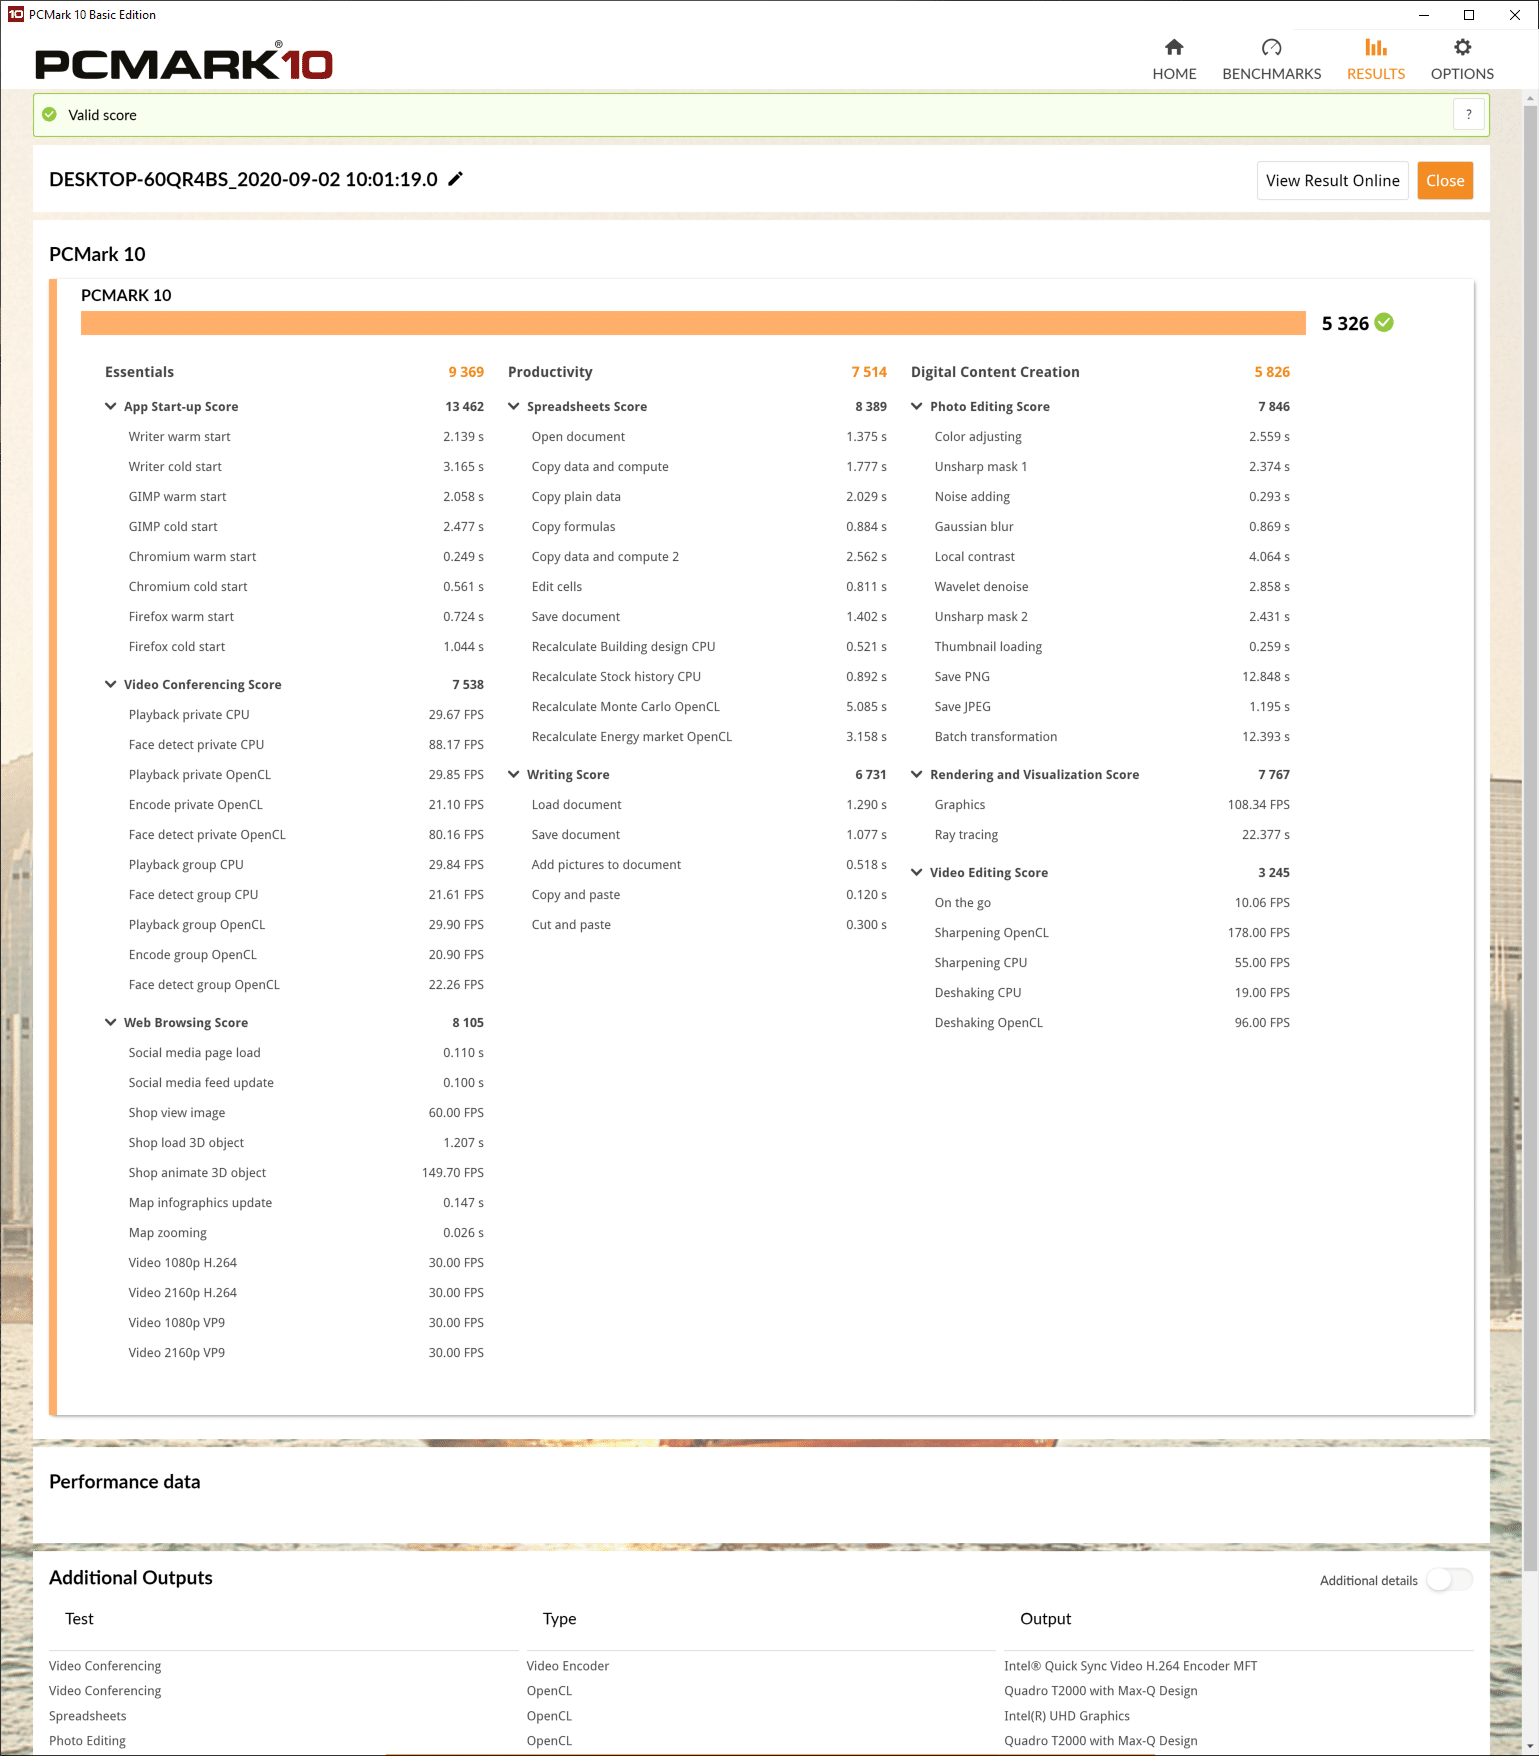
Task: Click the Output column header
Action: 1045,1619
